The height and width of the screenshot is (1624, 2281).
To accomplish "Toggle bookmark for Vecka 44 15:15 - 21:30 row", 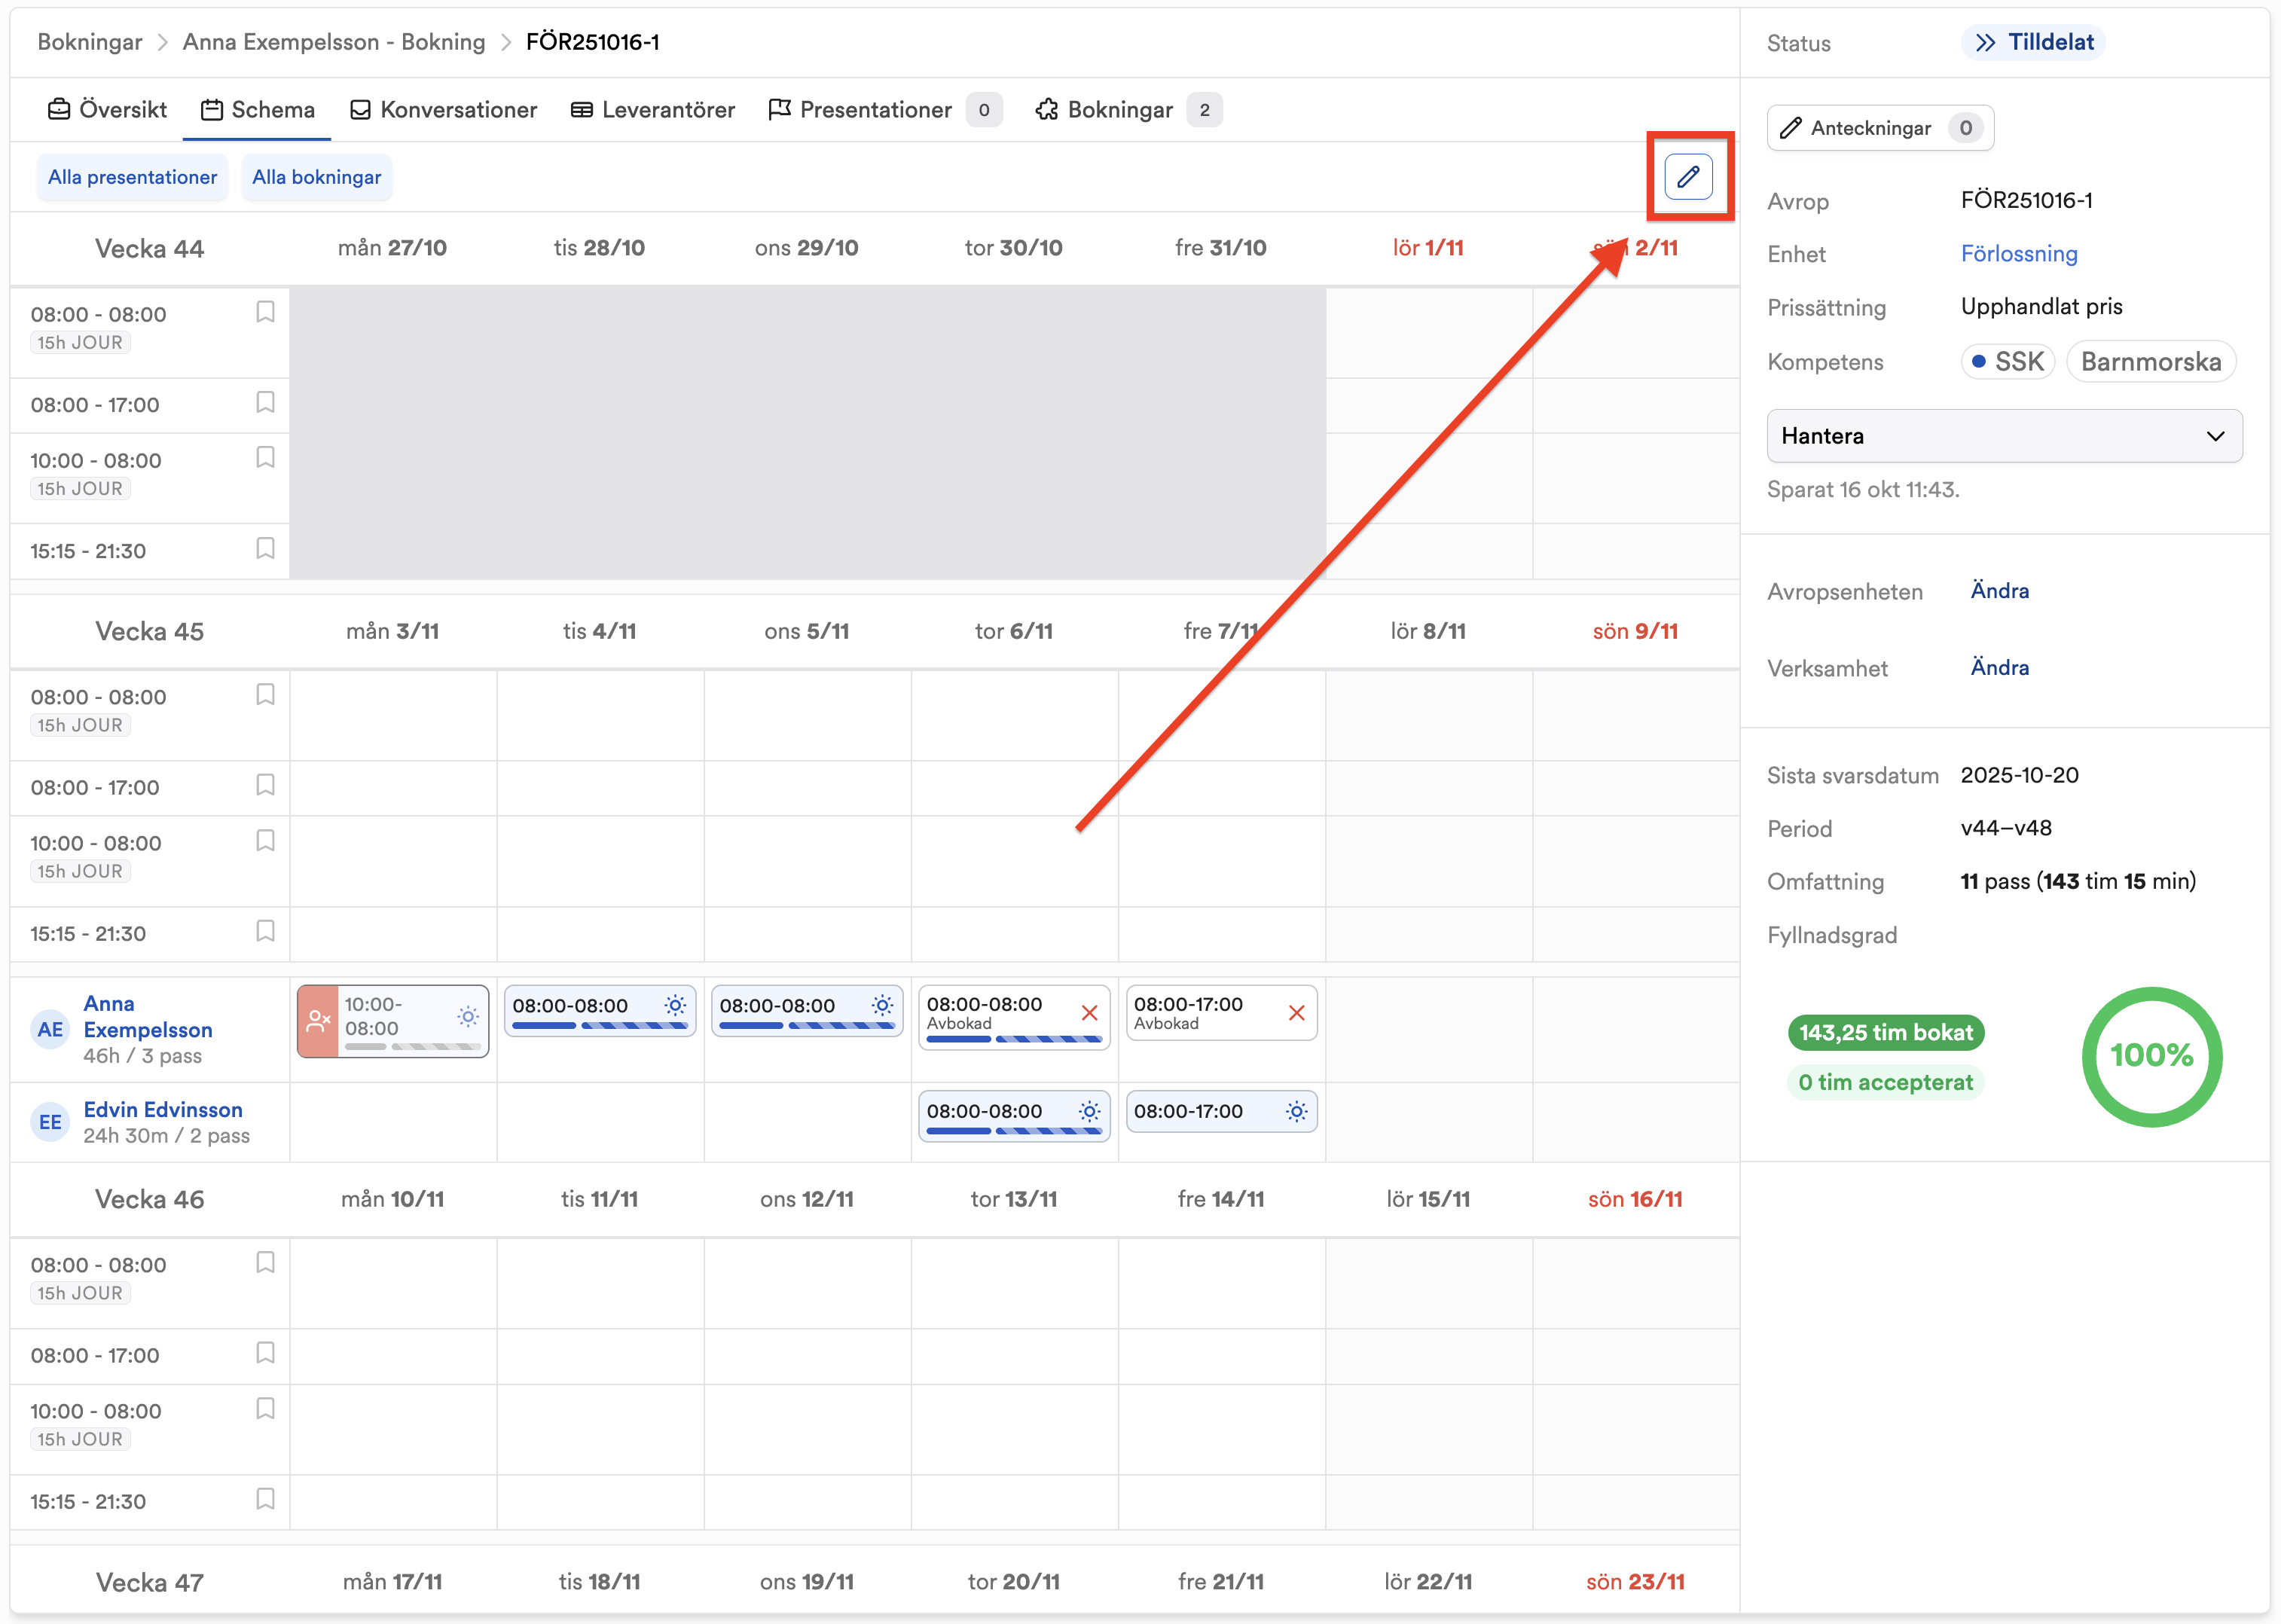I will coord(265,548).
